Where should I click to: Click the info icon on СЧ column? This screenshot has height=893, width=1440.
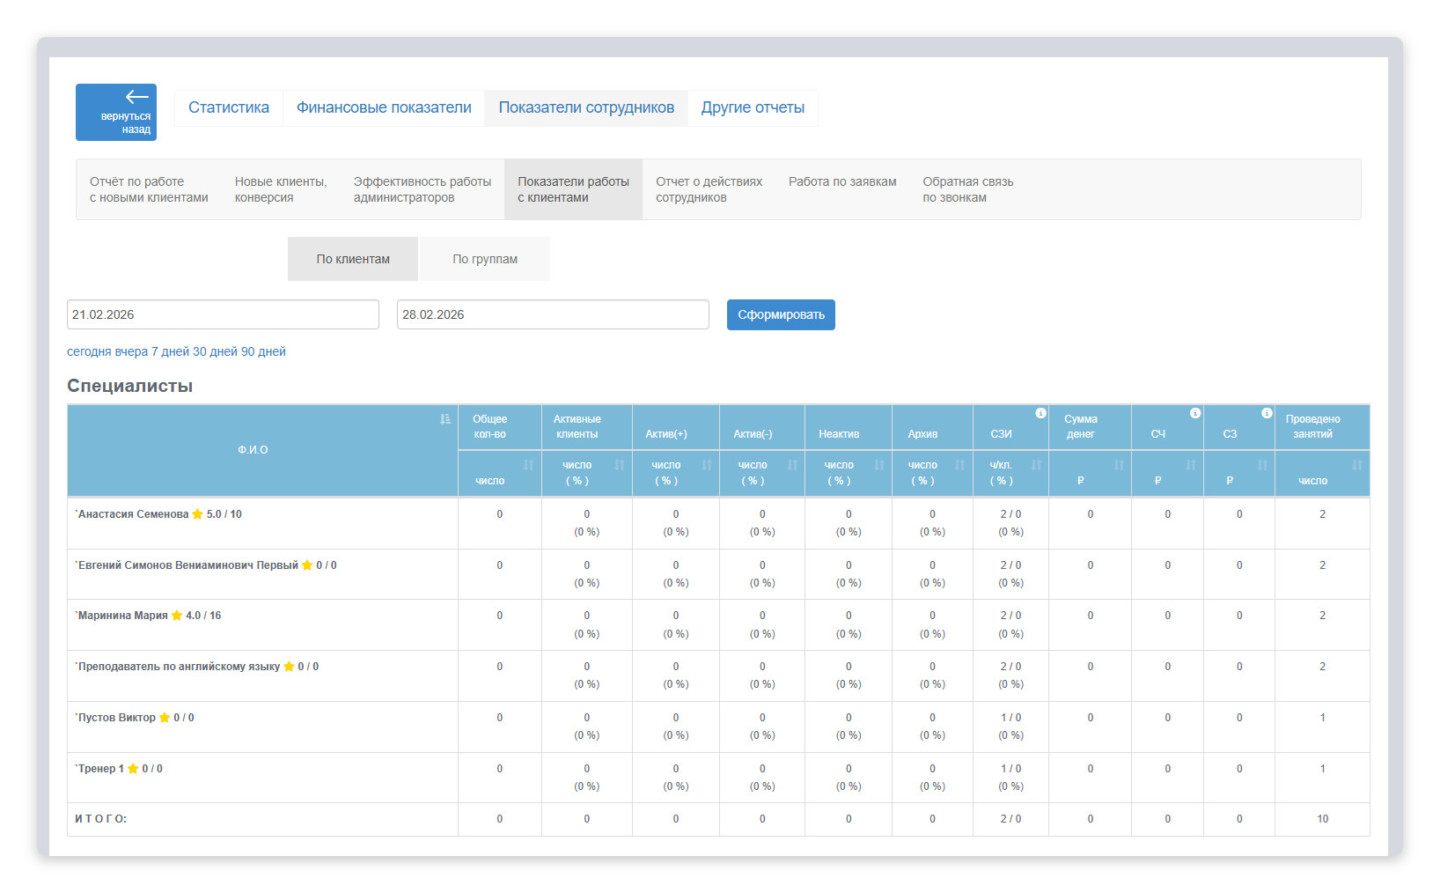coord(1195,413)
